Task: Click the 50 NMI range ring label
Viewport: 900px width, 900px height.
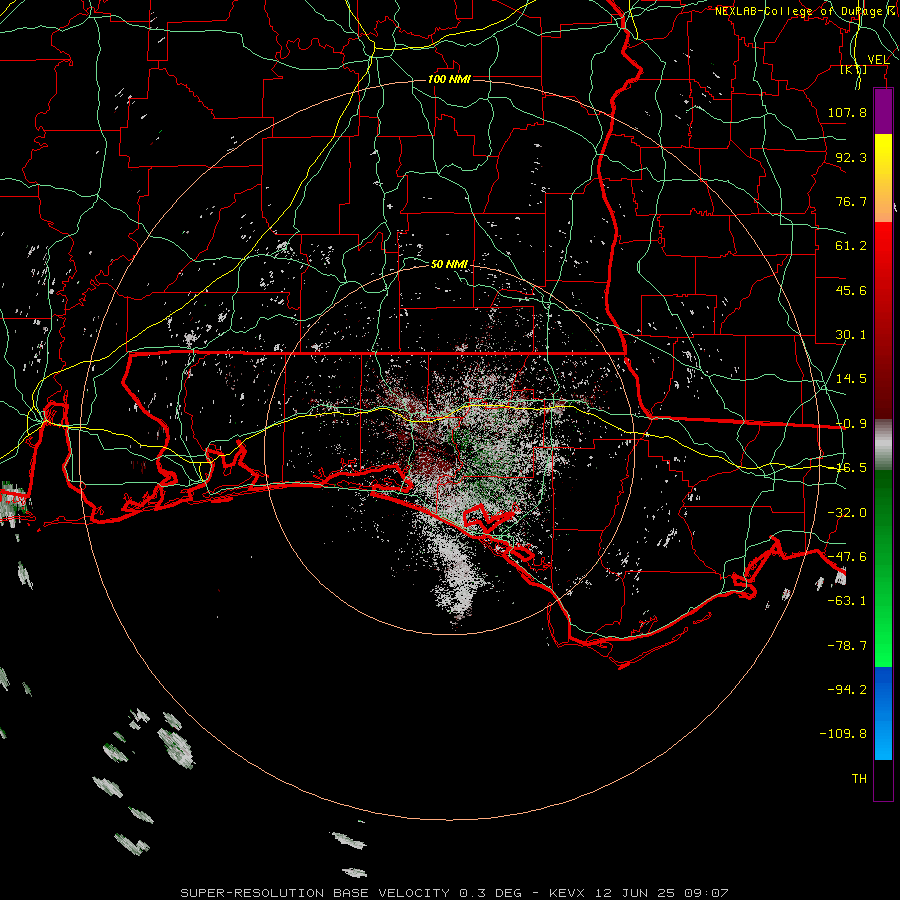Action: [x=449, y=264]
